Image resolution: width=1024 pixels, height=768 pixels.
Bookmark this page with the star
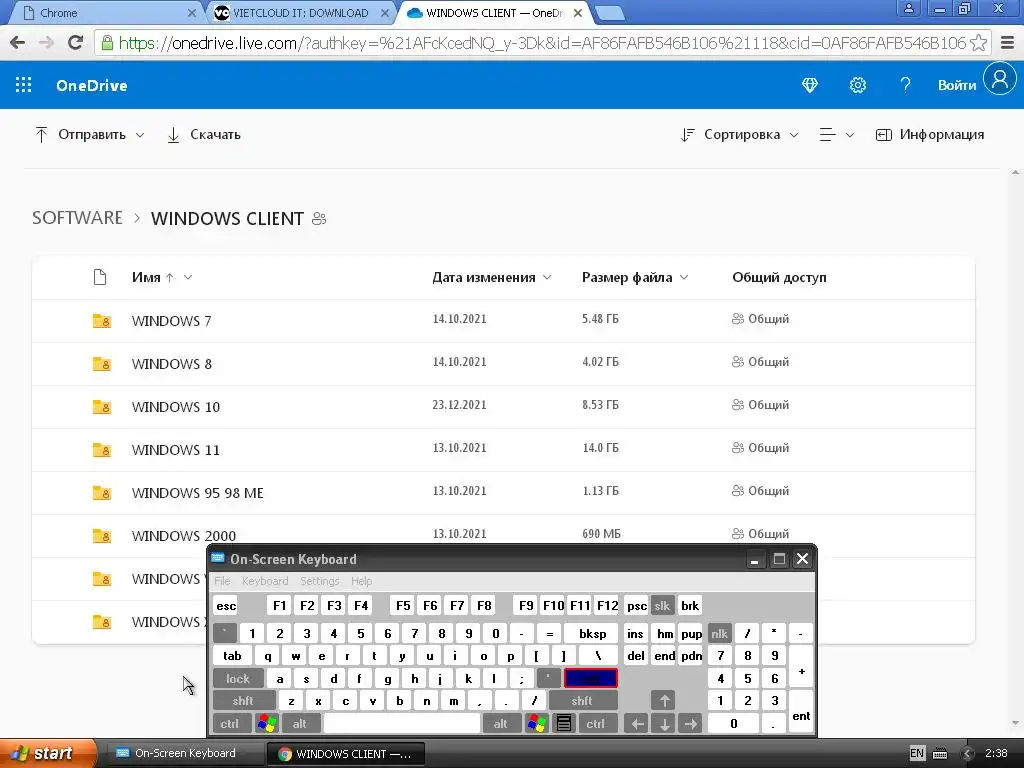978,43
